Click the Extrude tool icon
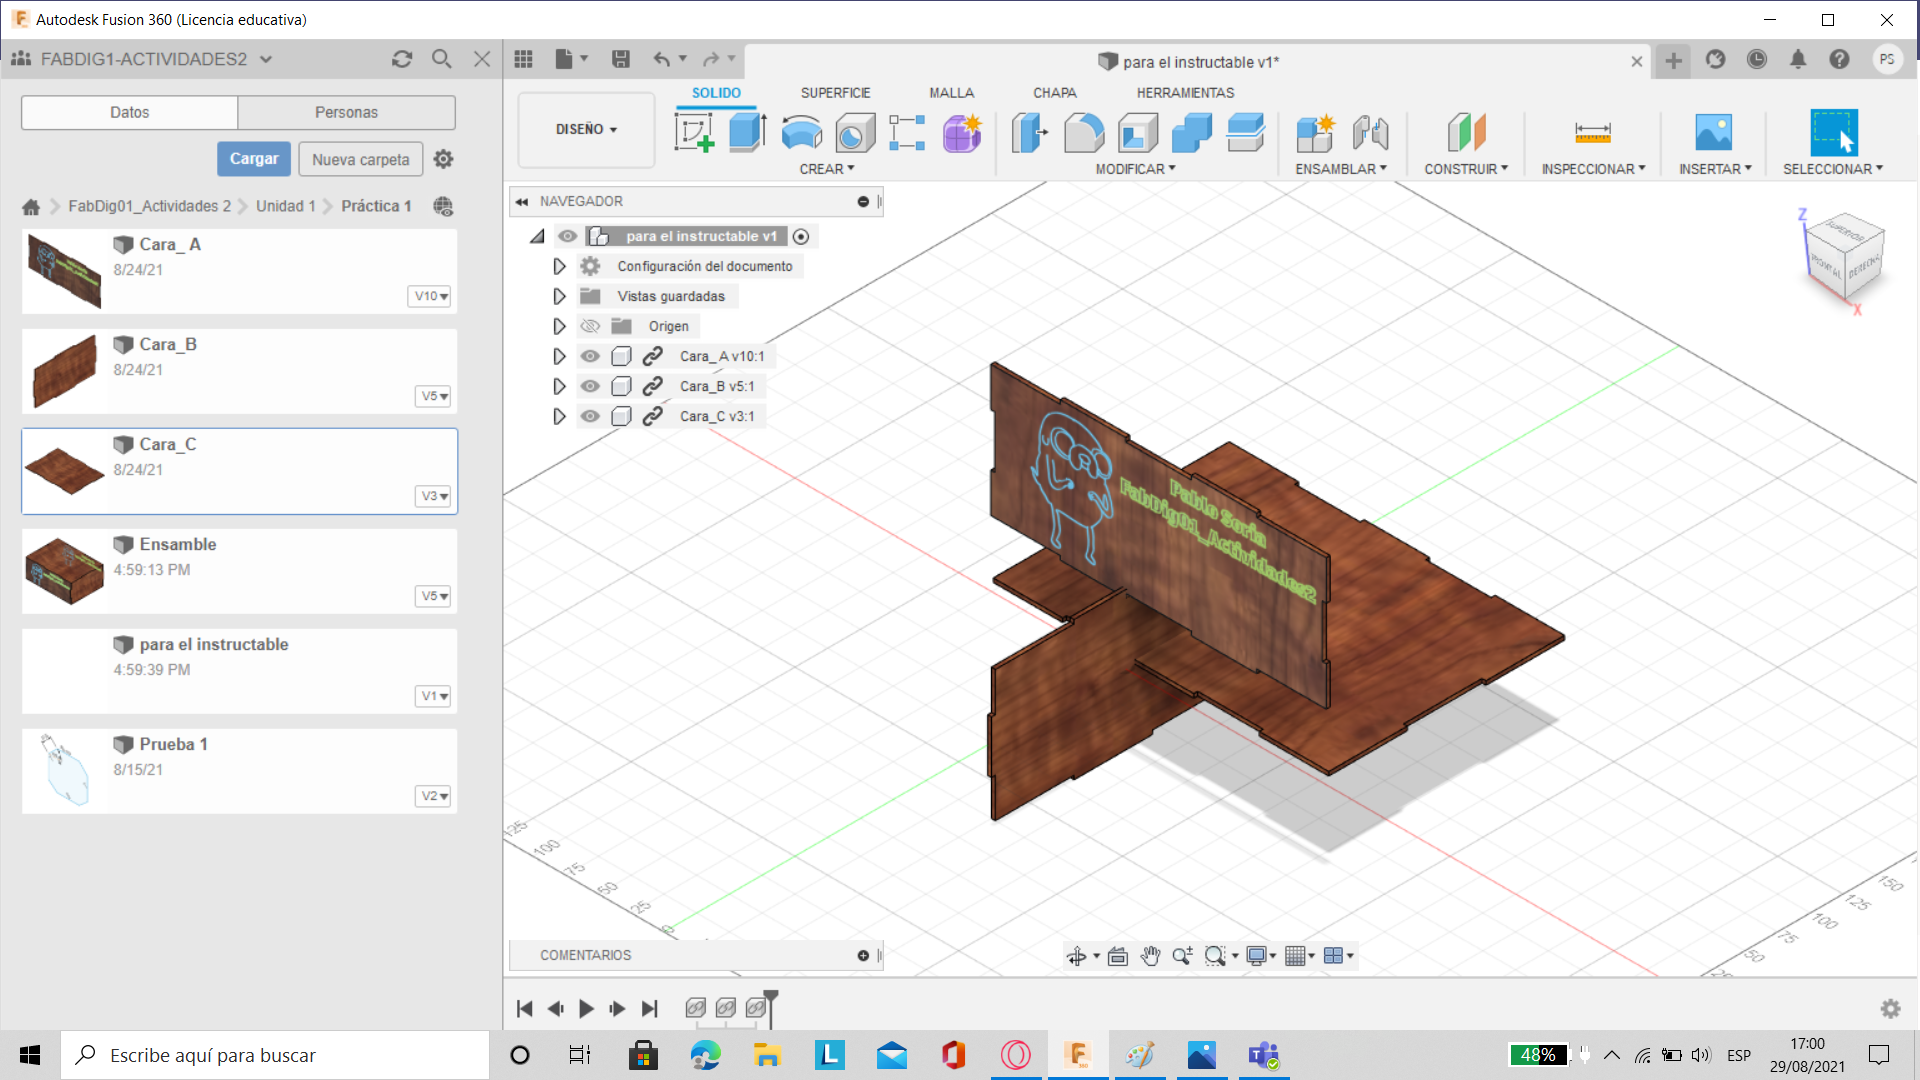 point(747,132)
